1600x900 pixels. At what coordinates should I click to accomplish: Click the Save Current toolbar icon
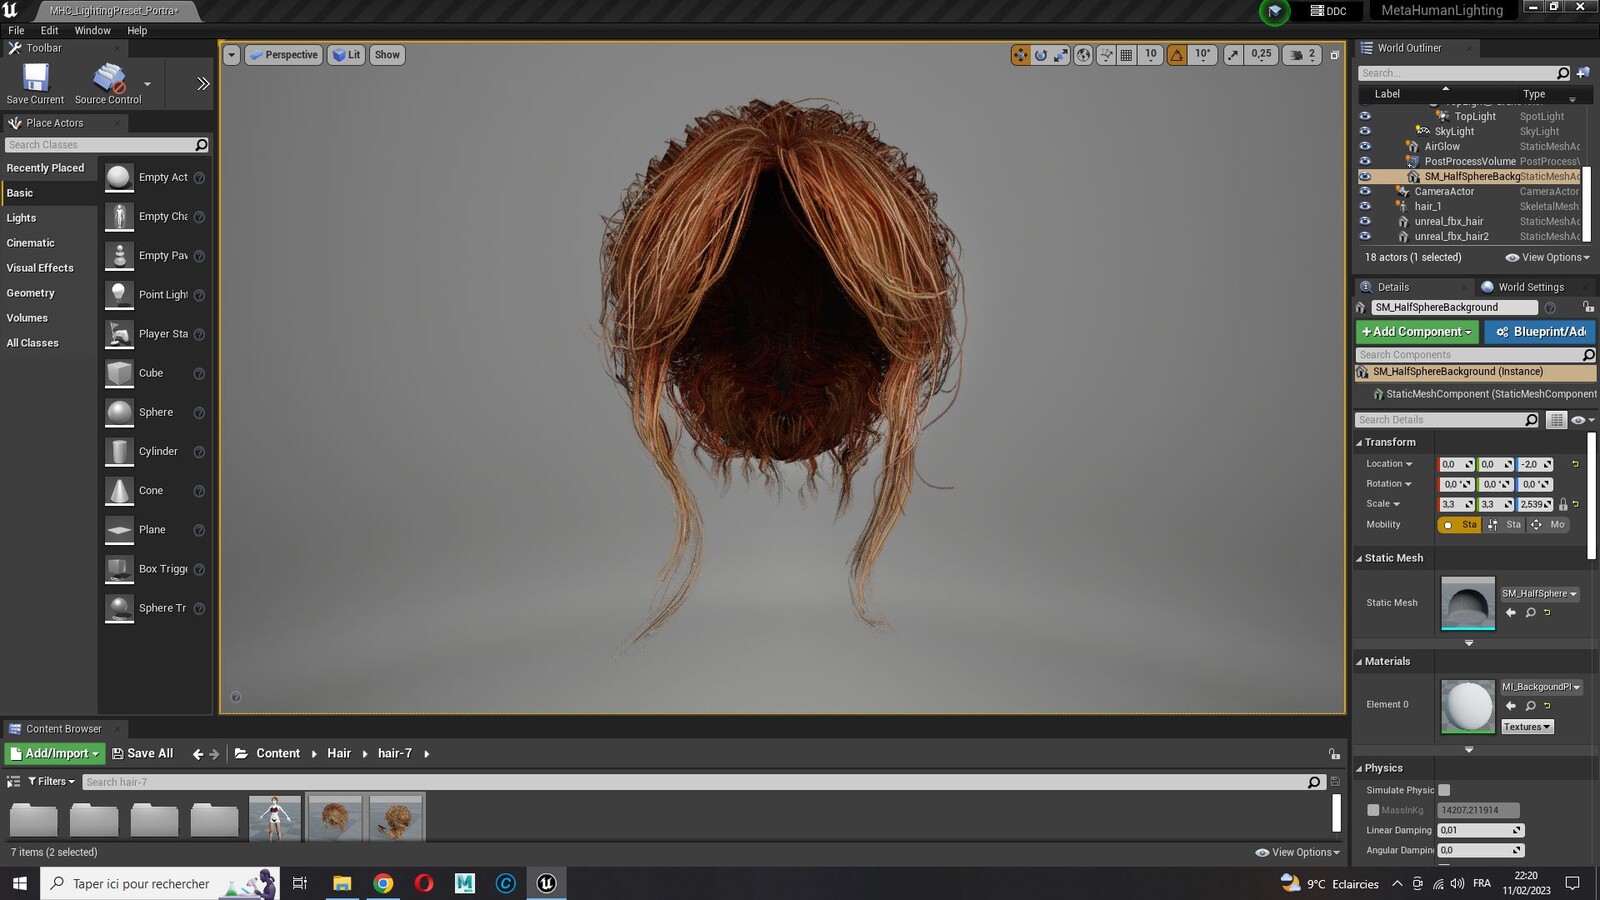(x=35, y=77)
